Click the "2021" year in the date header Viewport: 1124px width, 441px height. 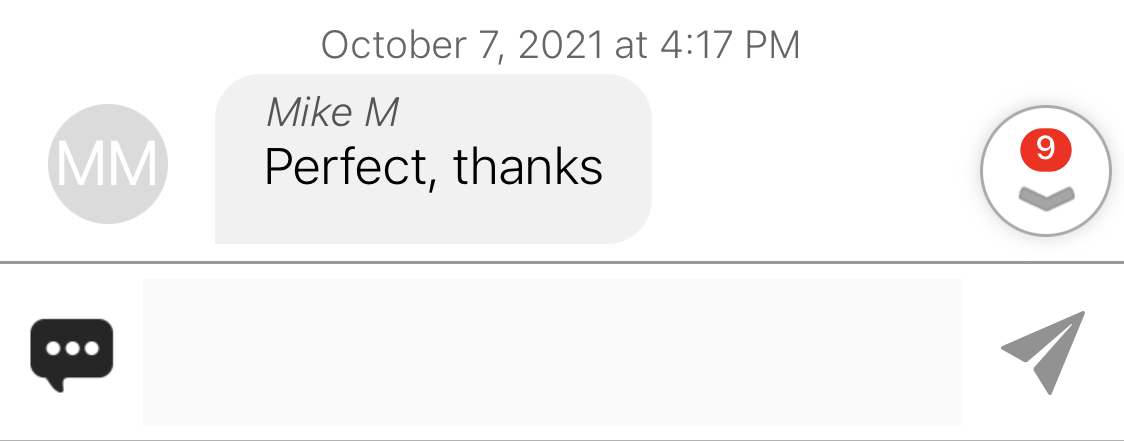(561, 45)
